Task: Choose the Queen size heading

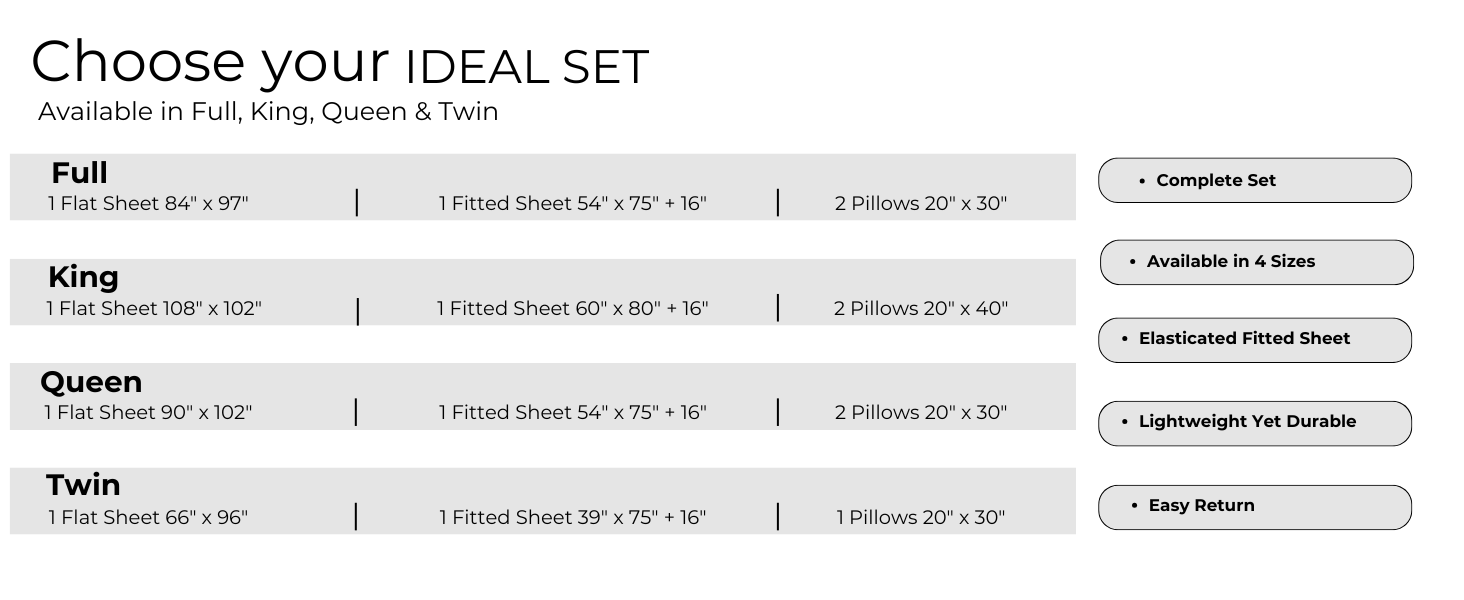Action: click(x=91, y=382)
